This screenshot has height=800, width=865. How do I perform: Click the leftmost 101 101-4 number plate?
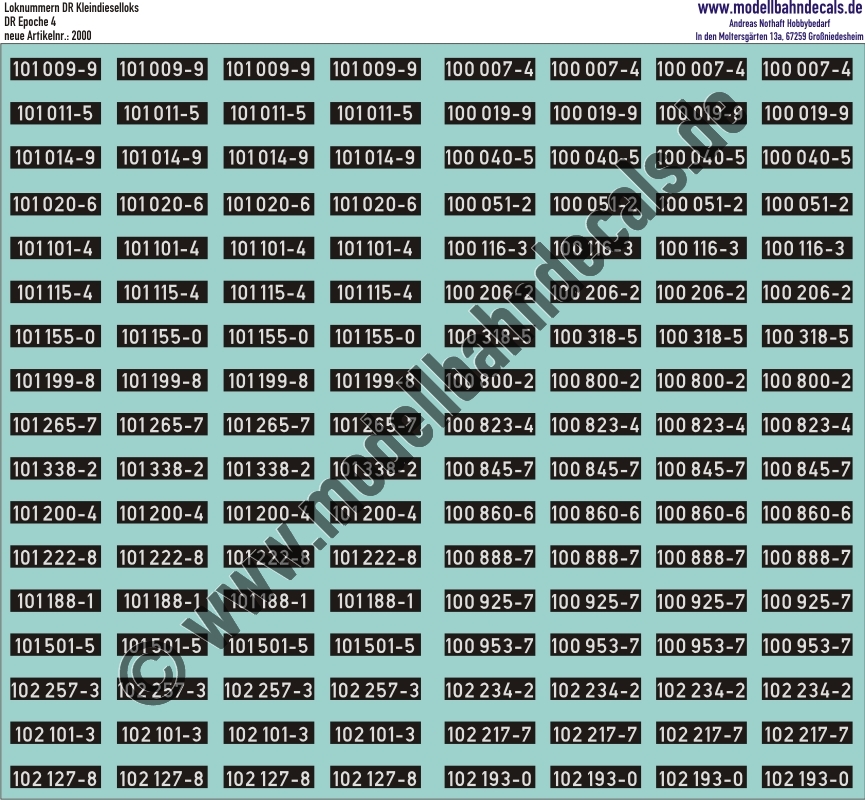(x=55, y=248)
